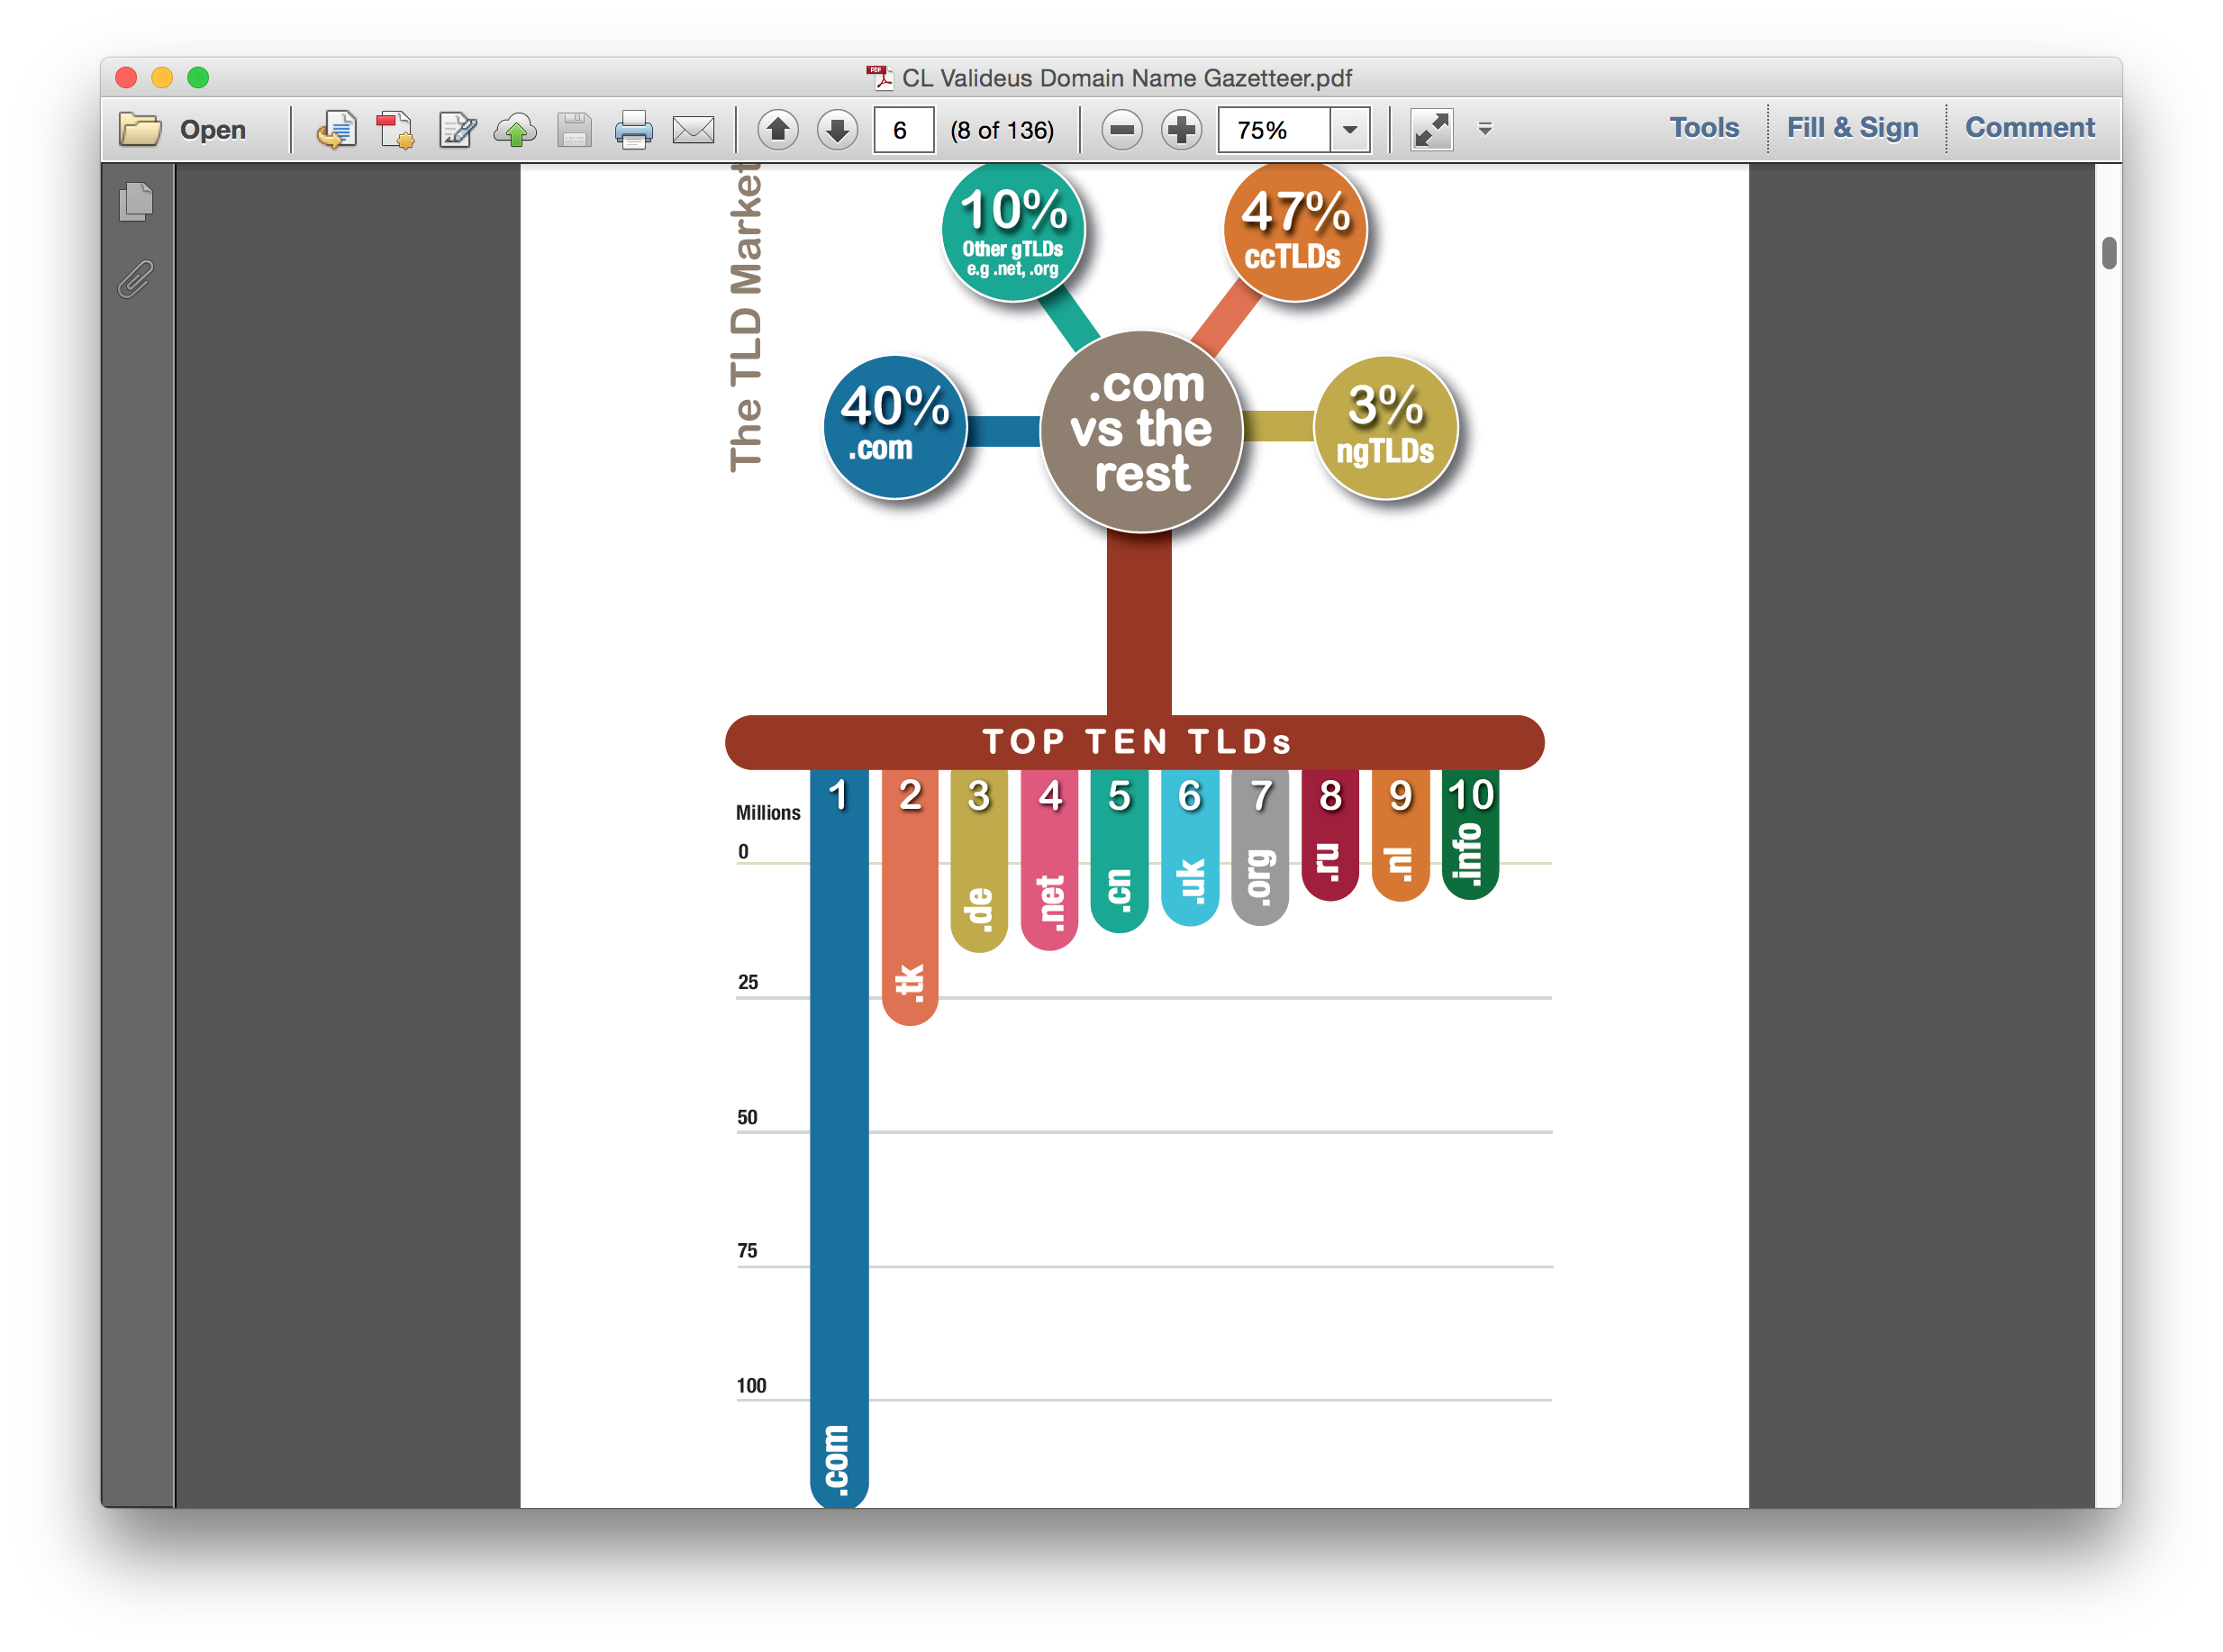Open the 75% zoom level dropdown
The width and height of the screenshot is (2223, 1652).
coord(1349,130)
